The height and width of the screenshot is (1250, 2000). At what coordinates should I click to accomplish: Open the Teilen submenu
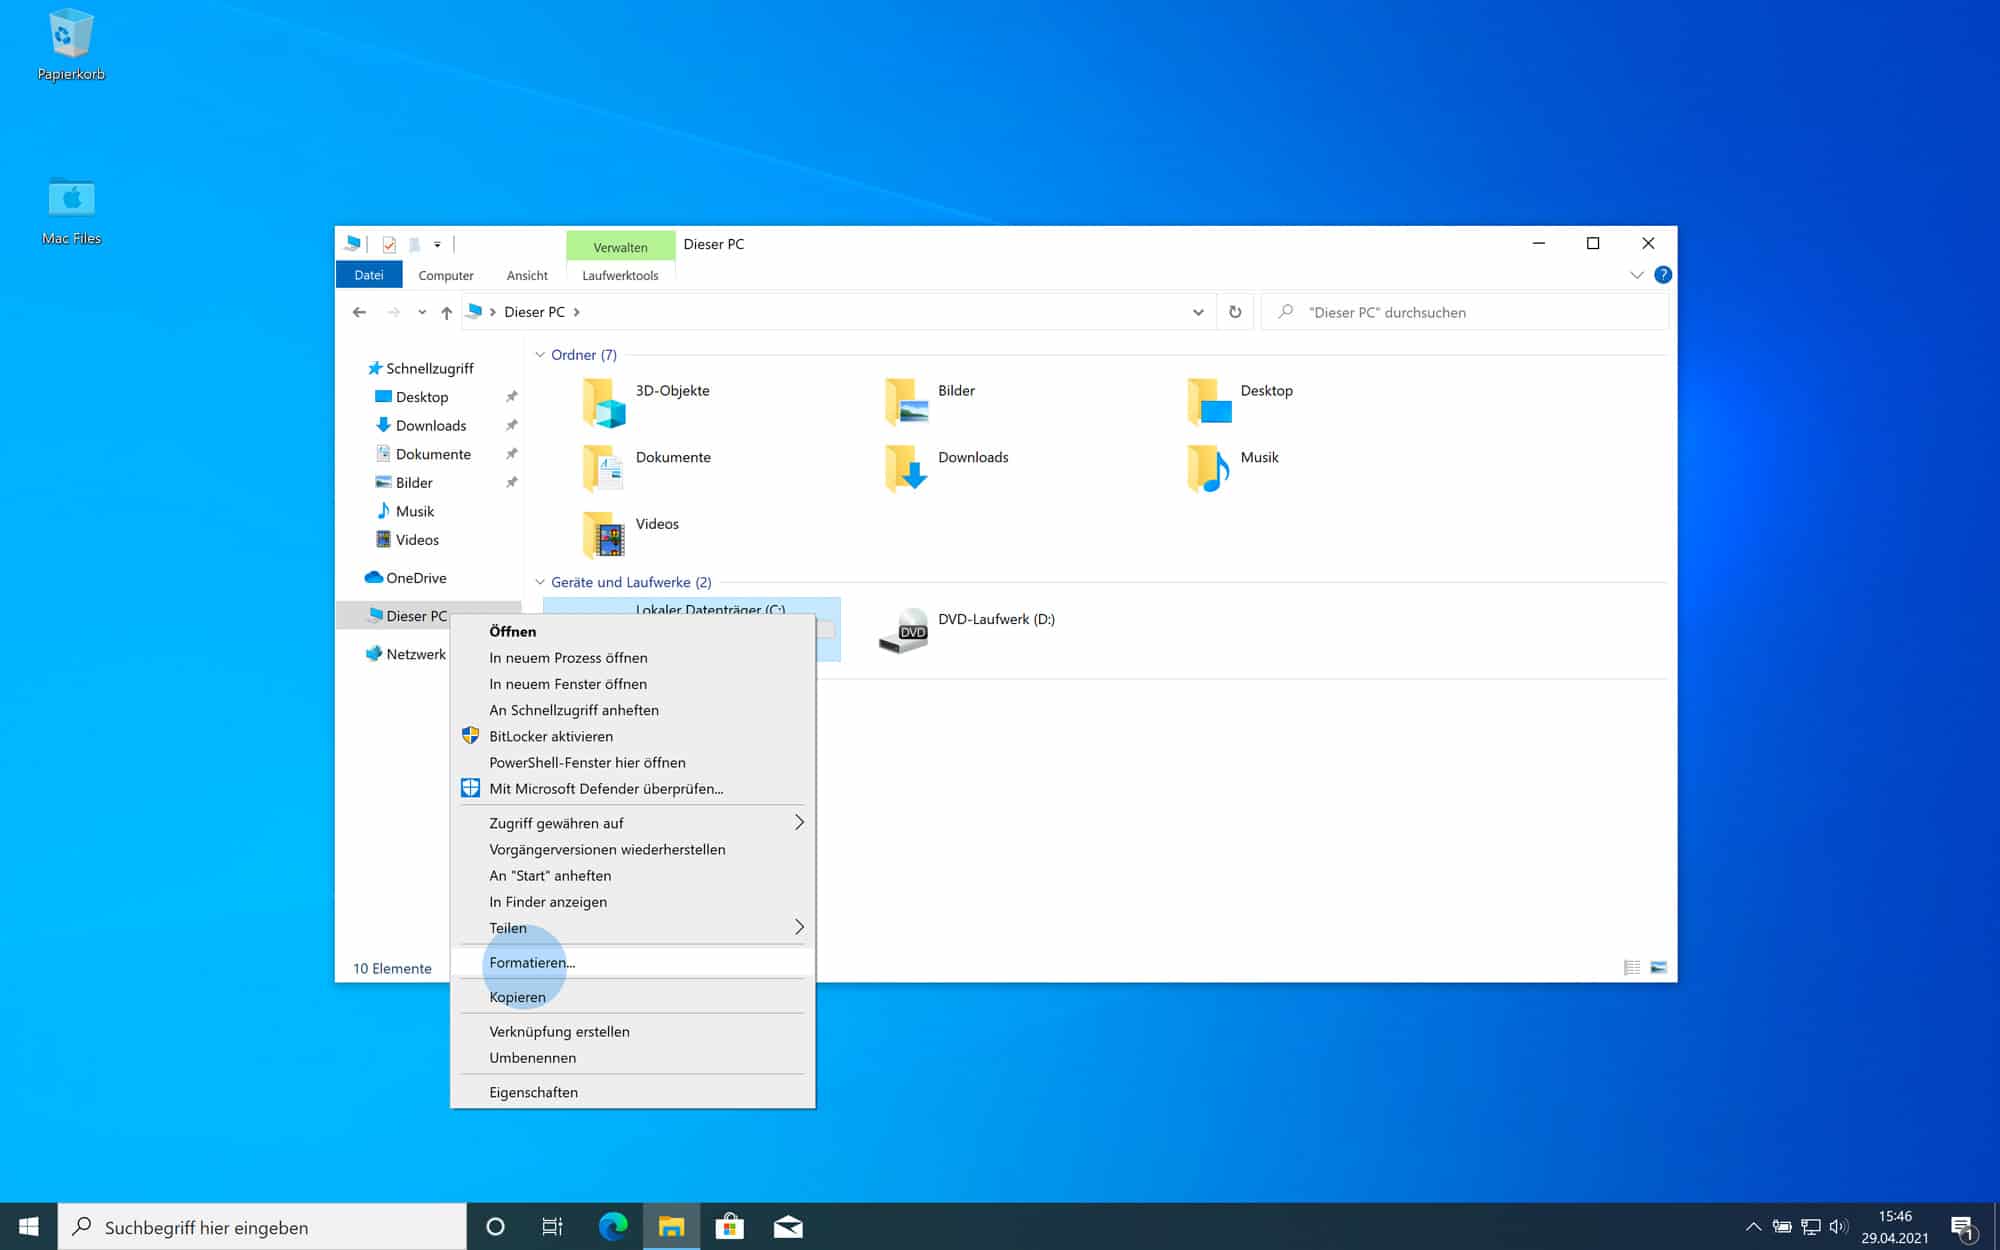[x=633, y=928]
